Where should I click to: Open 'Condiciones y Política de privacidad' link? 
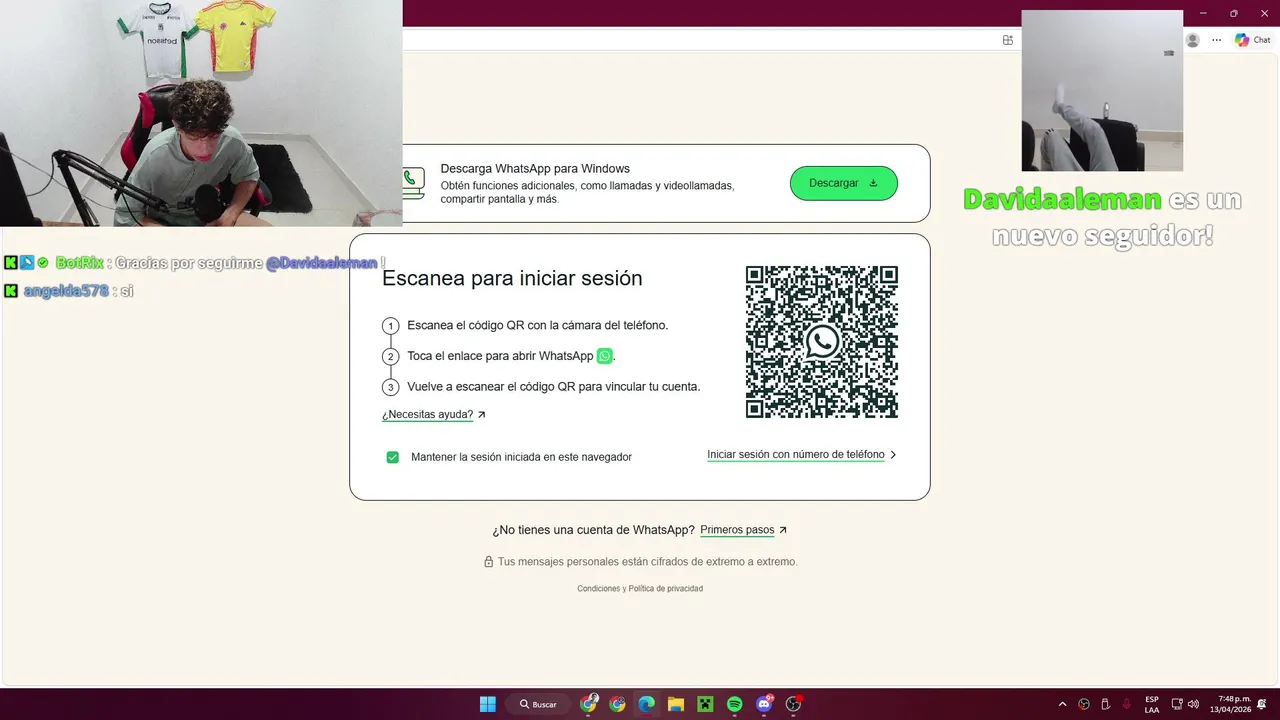pos(640,589)
